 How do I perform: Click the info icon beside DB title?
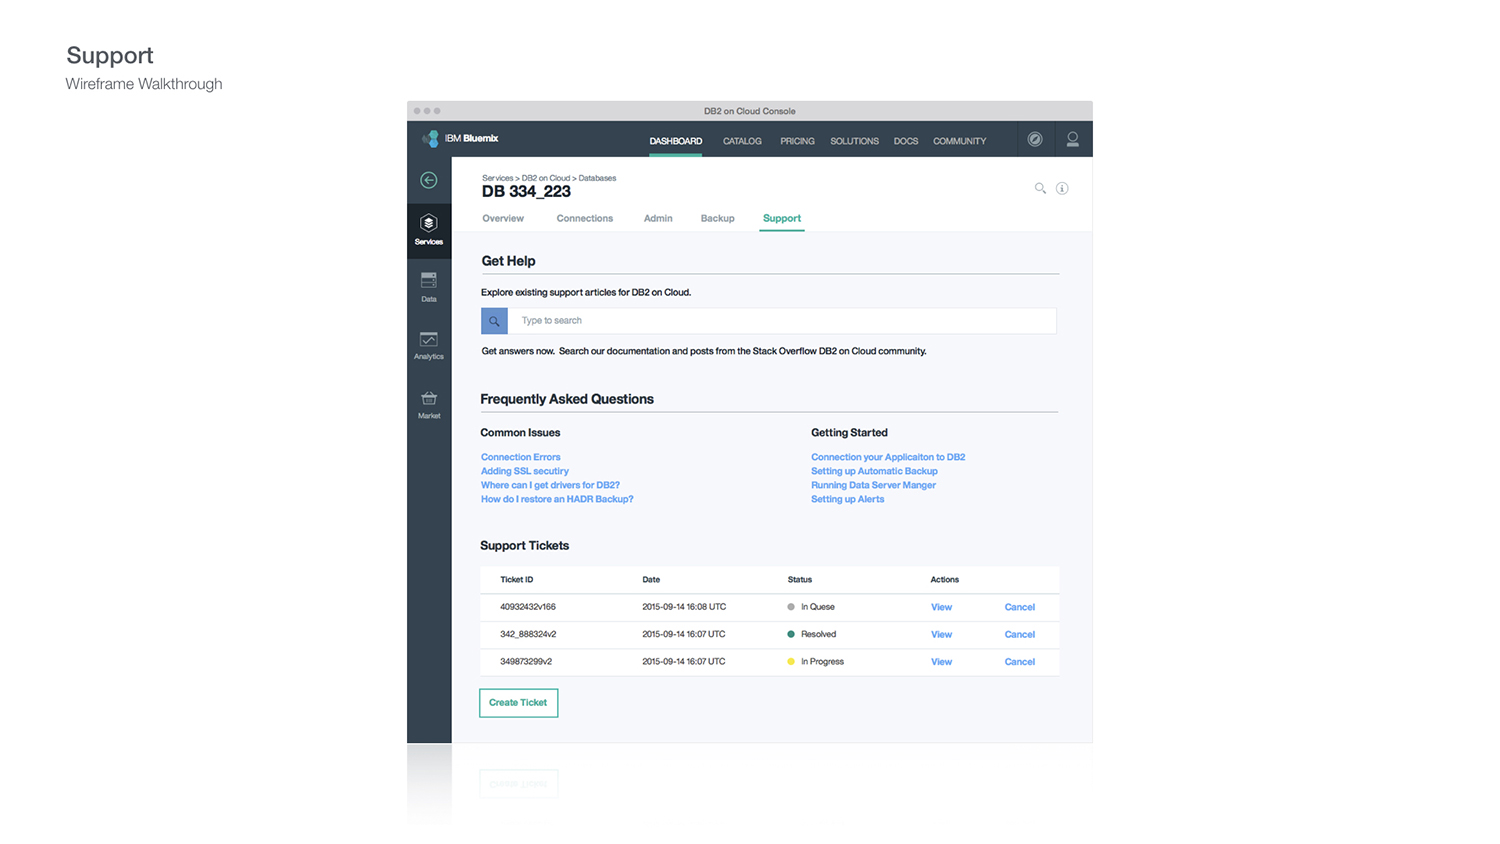(x=1062, y=188)
